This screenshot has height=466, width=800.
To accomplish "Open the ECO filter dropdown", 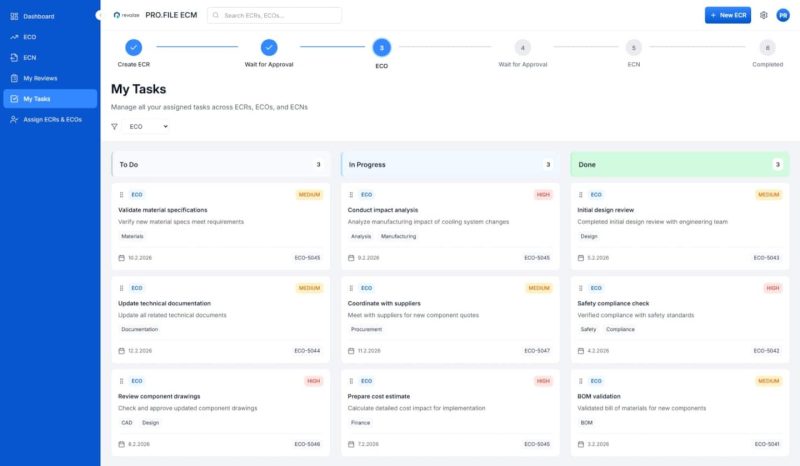I will (x=147, y=127).
